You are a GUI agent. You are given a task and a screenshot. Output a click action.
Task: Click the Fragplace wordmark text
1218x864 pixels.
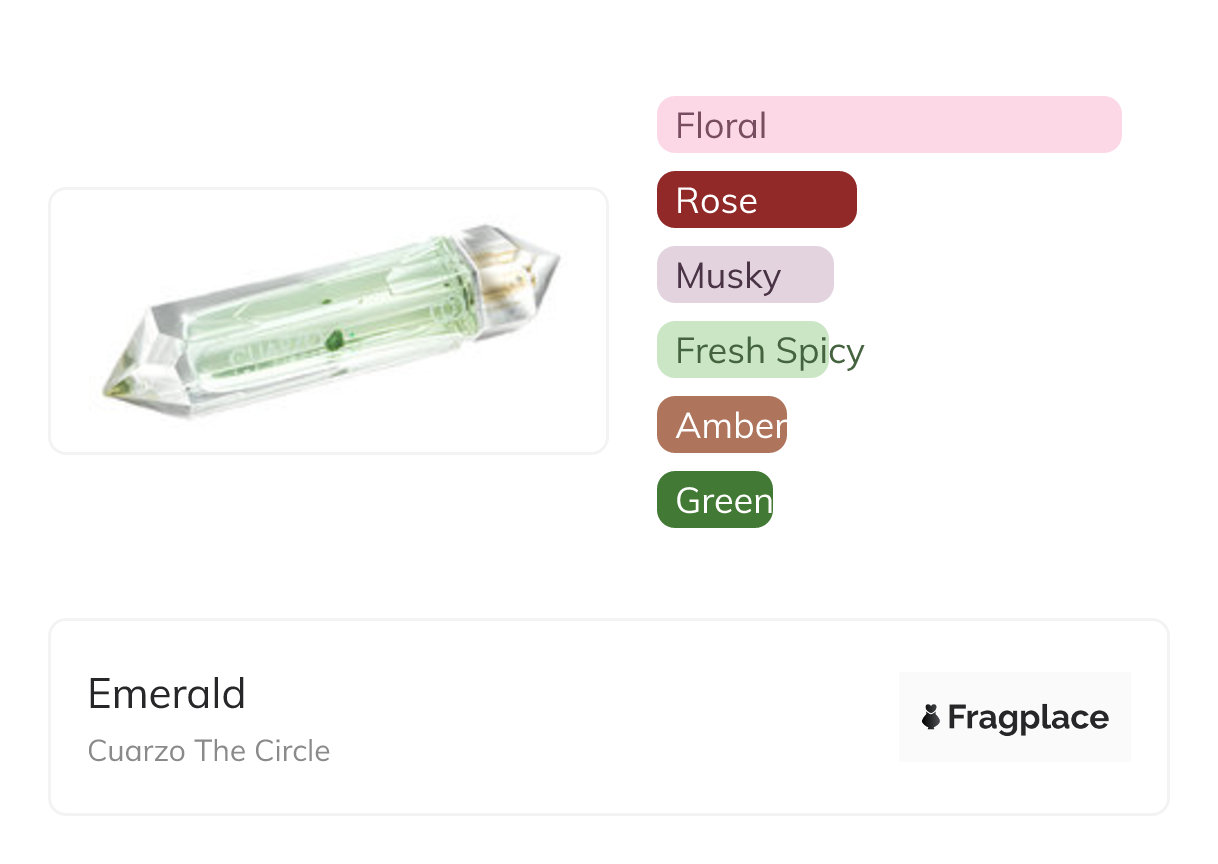(x=1028, y=718)
